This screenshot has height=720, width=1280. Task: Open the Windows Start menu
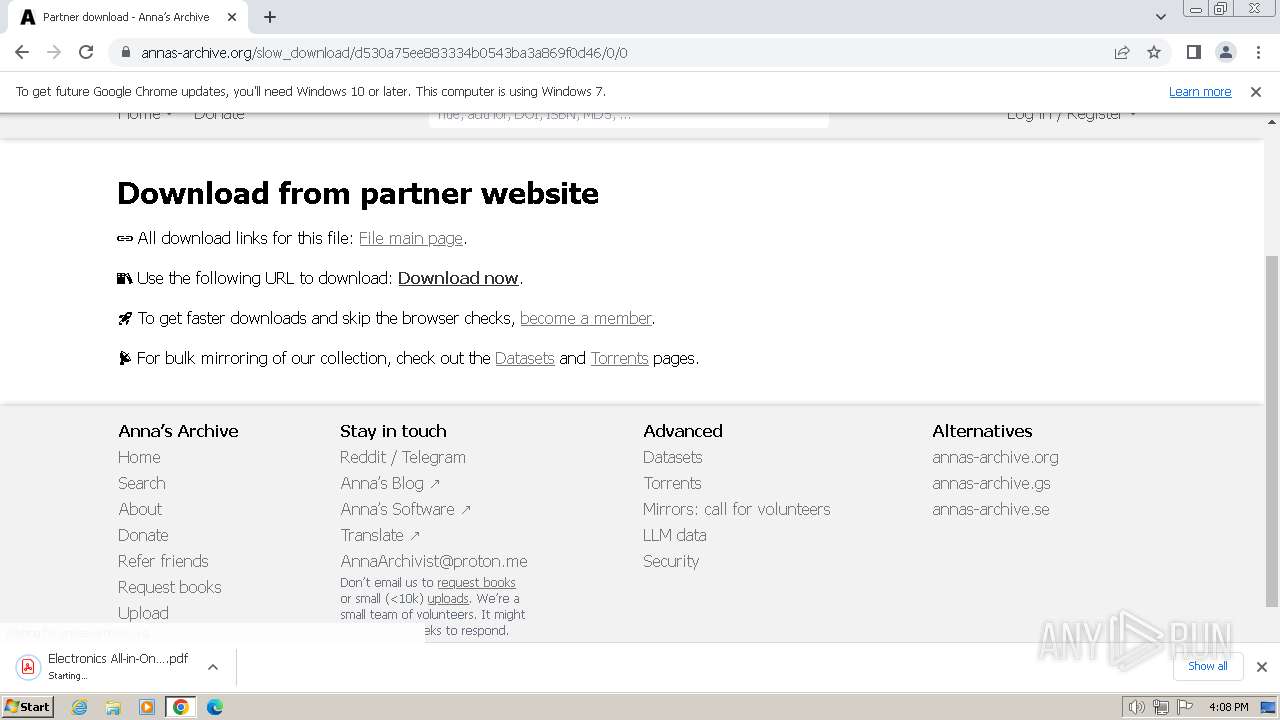(x=27, y=706)
